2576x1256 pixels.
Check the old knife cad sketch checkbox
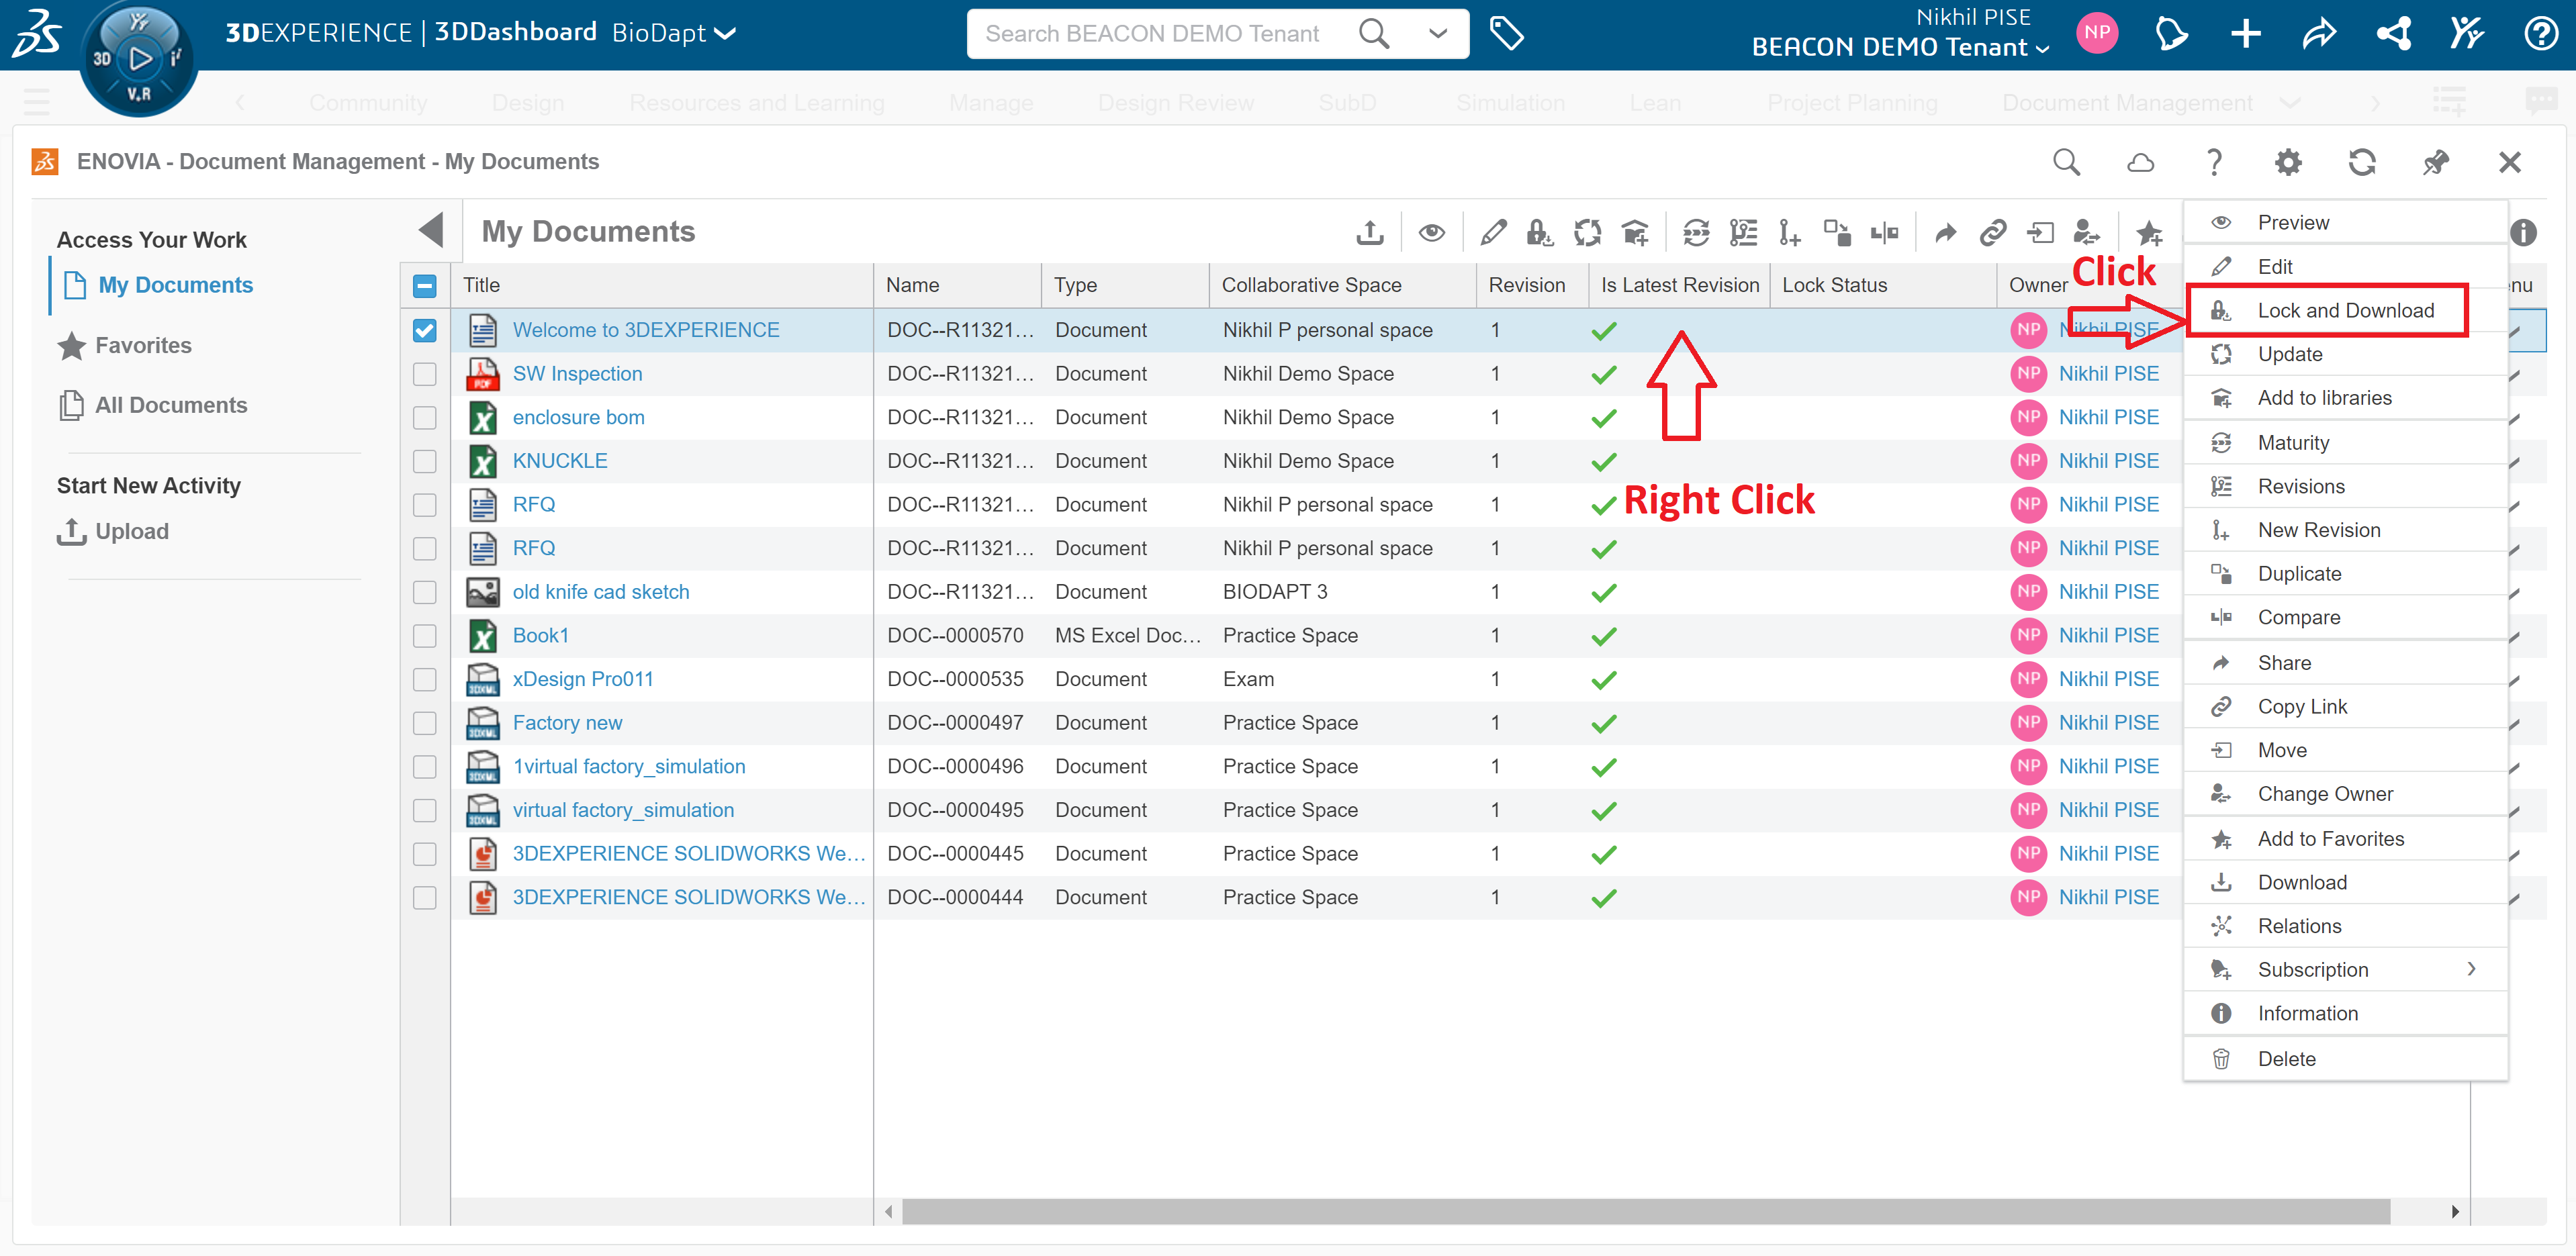pos(425,592)
